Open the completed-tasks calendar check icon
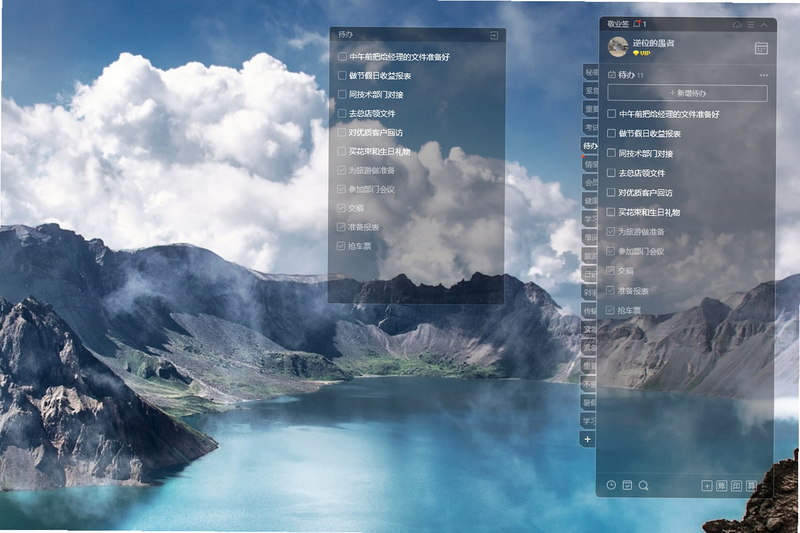Image resolution: width=800 pixels, height=533 pixels. 627,485
